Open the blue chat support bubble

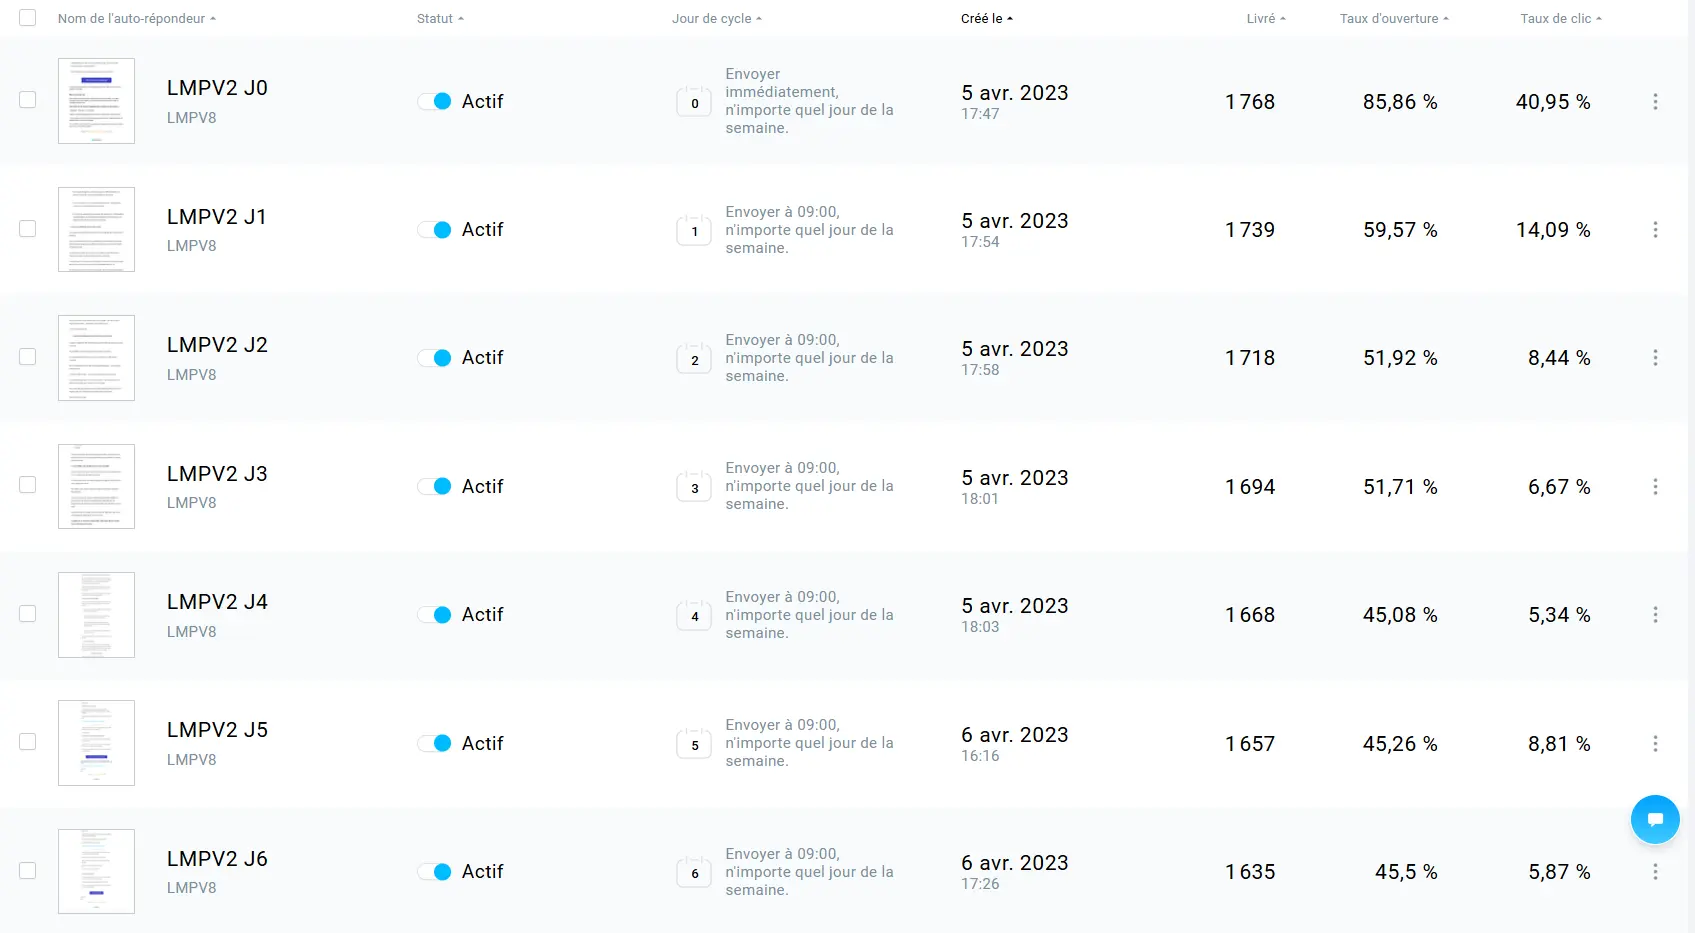pyautogui.click(x=1655, y=820)
